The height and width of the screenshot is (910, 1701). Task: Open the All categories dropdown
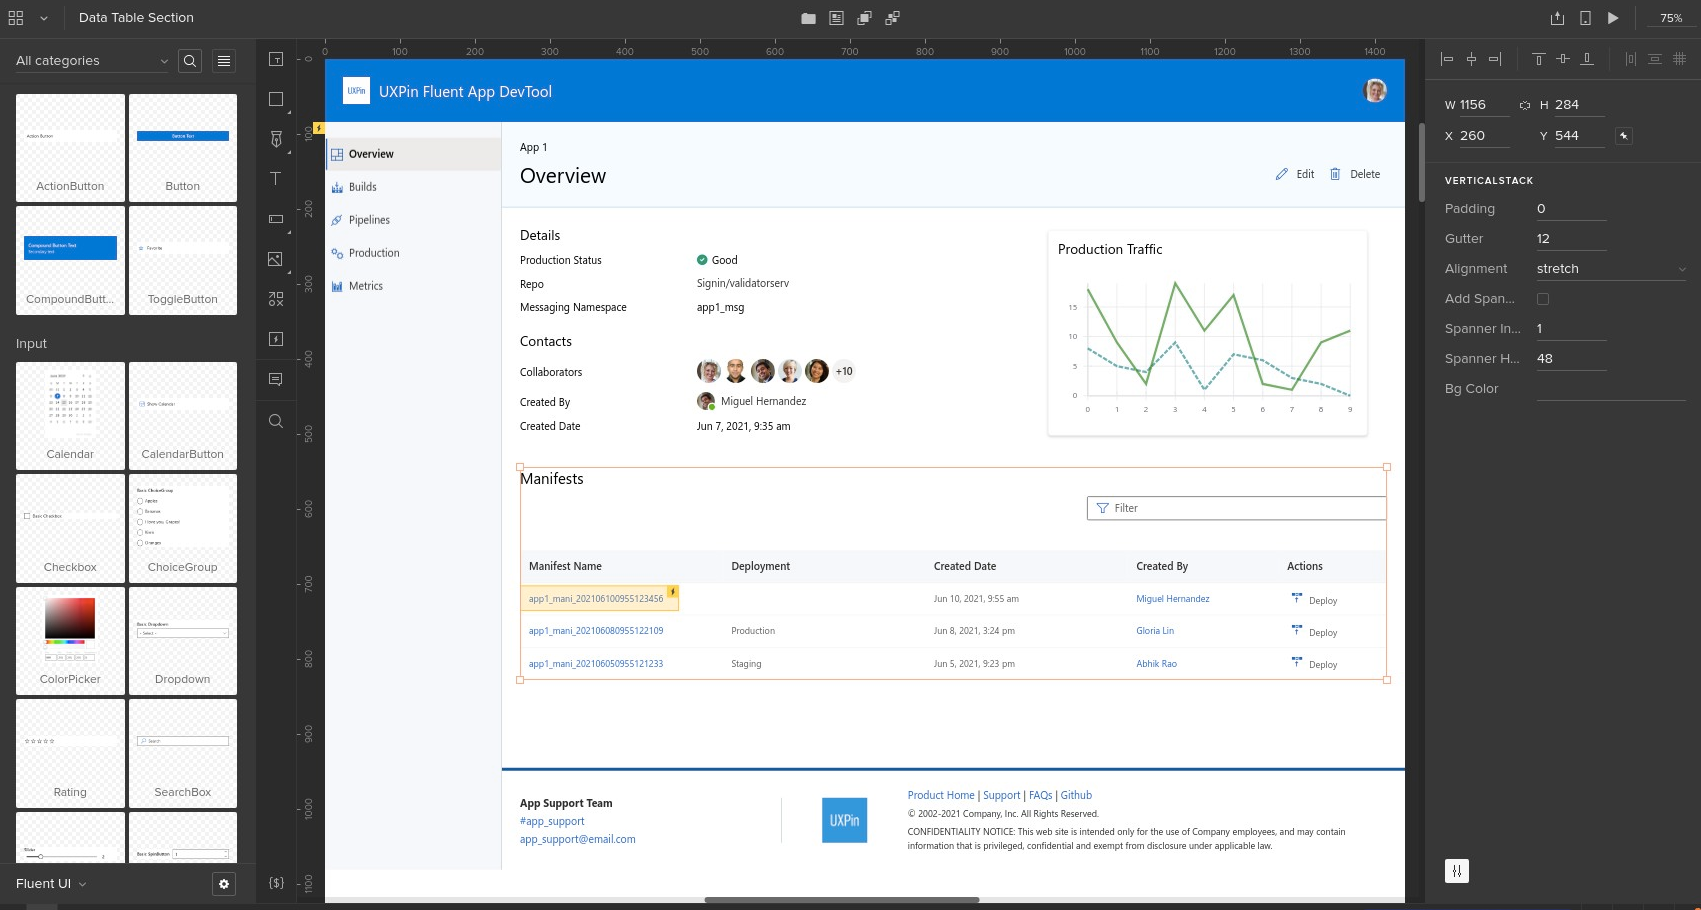pyautogui.click(x=90, y=60)
